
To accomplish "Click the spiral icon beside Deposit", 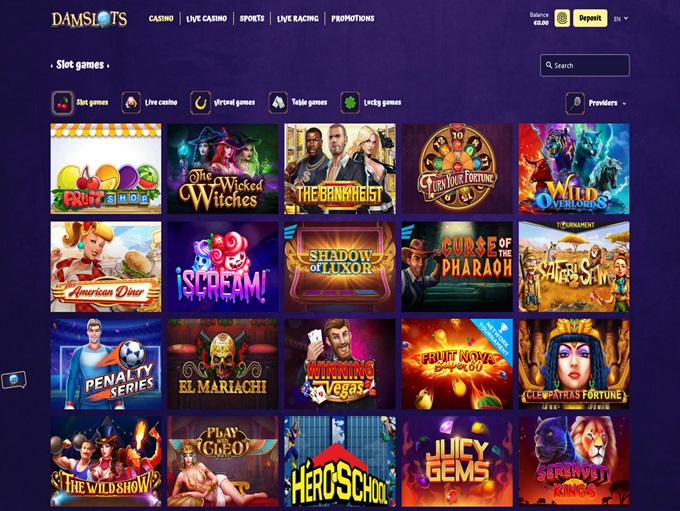I will [x=562, y=18].
